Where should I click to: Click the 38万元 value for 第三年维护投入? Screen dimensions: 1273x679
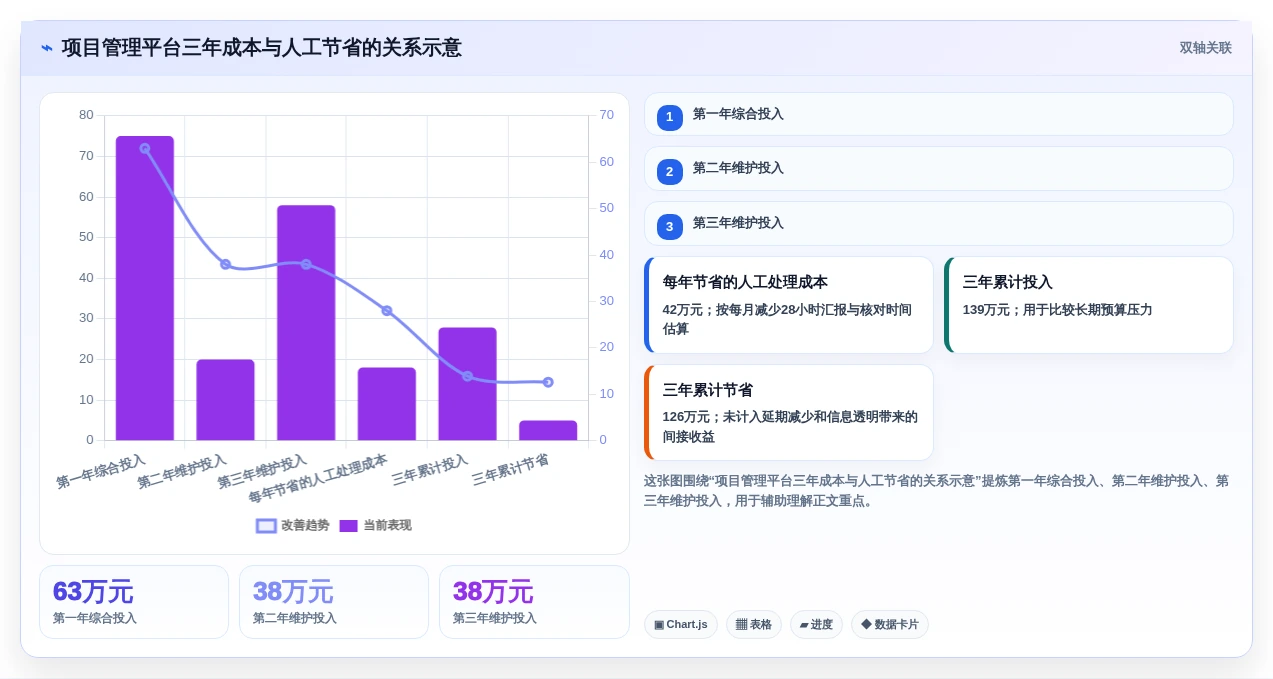point(493,592)
